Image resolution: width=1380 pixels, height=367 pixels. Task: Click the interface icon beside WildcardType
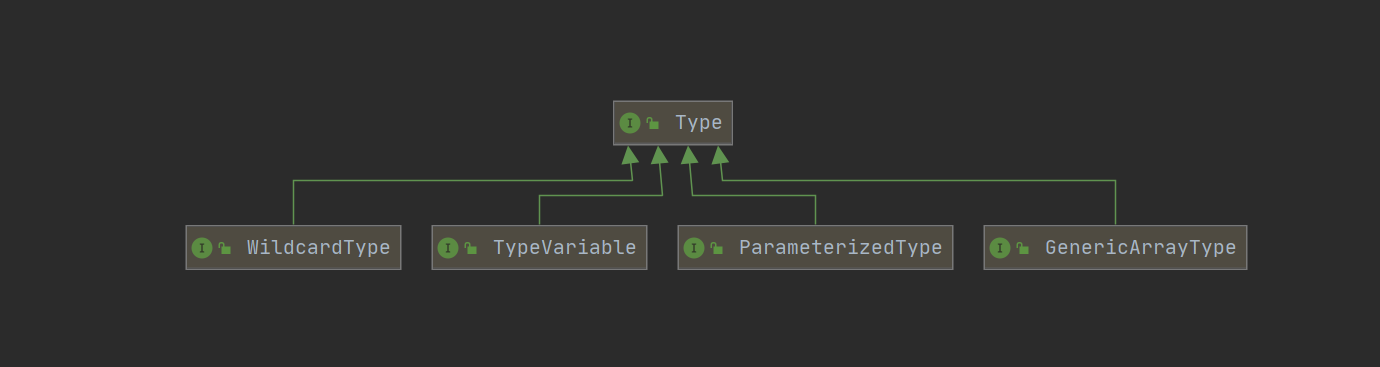[x=202, y=248]
